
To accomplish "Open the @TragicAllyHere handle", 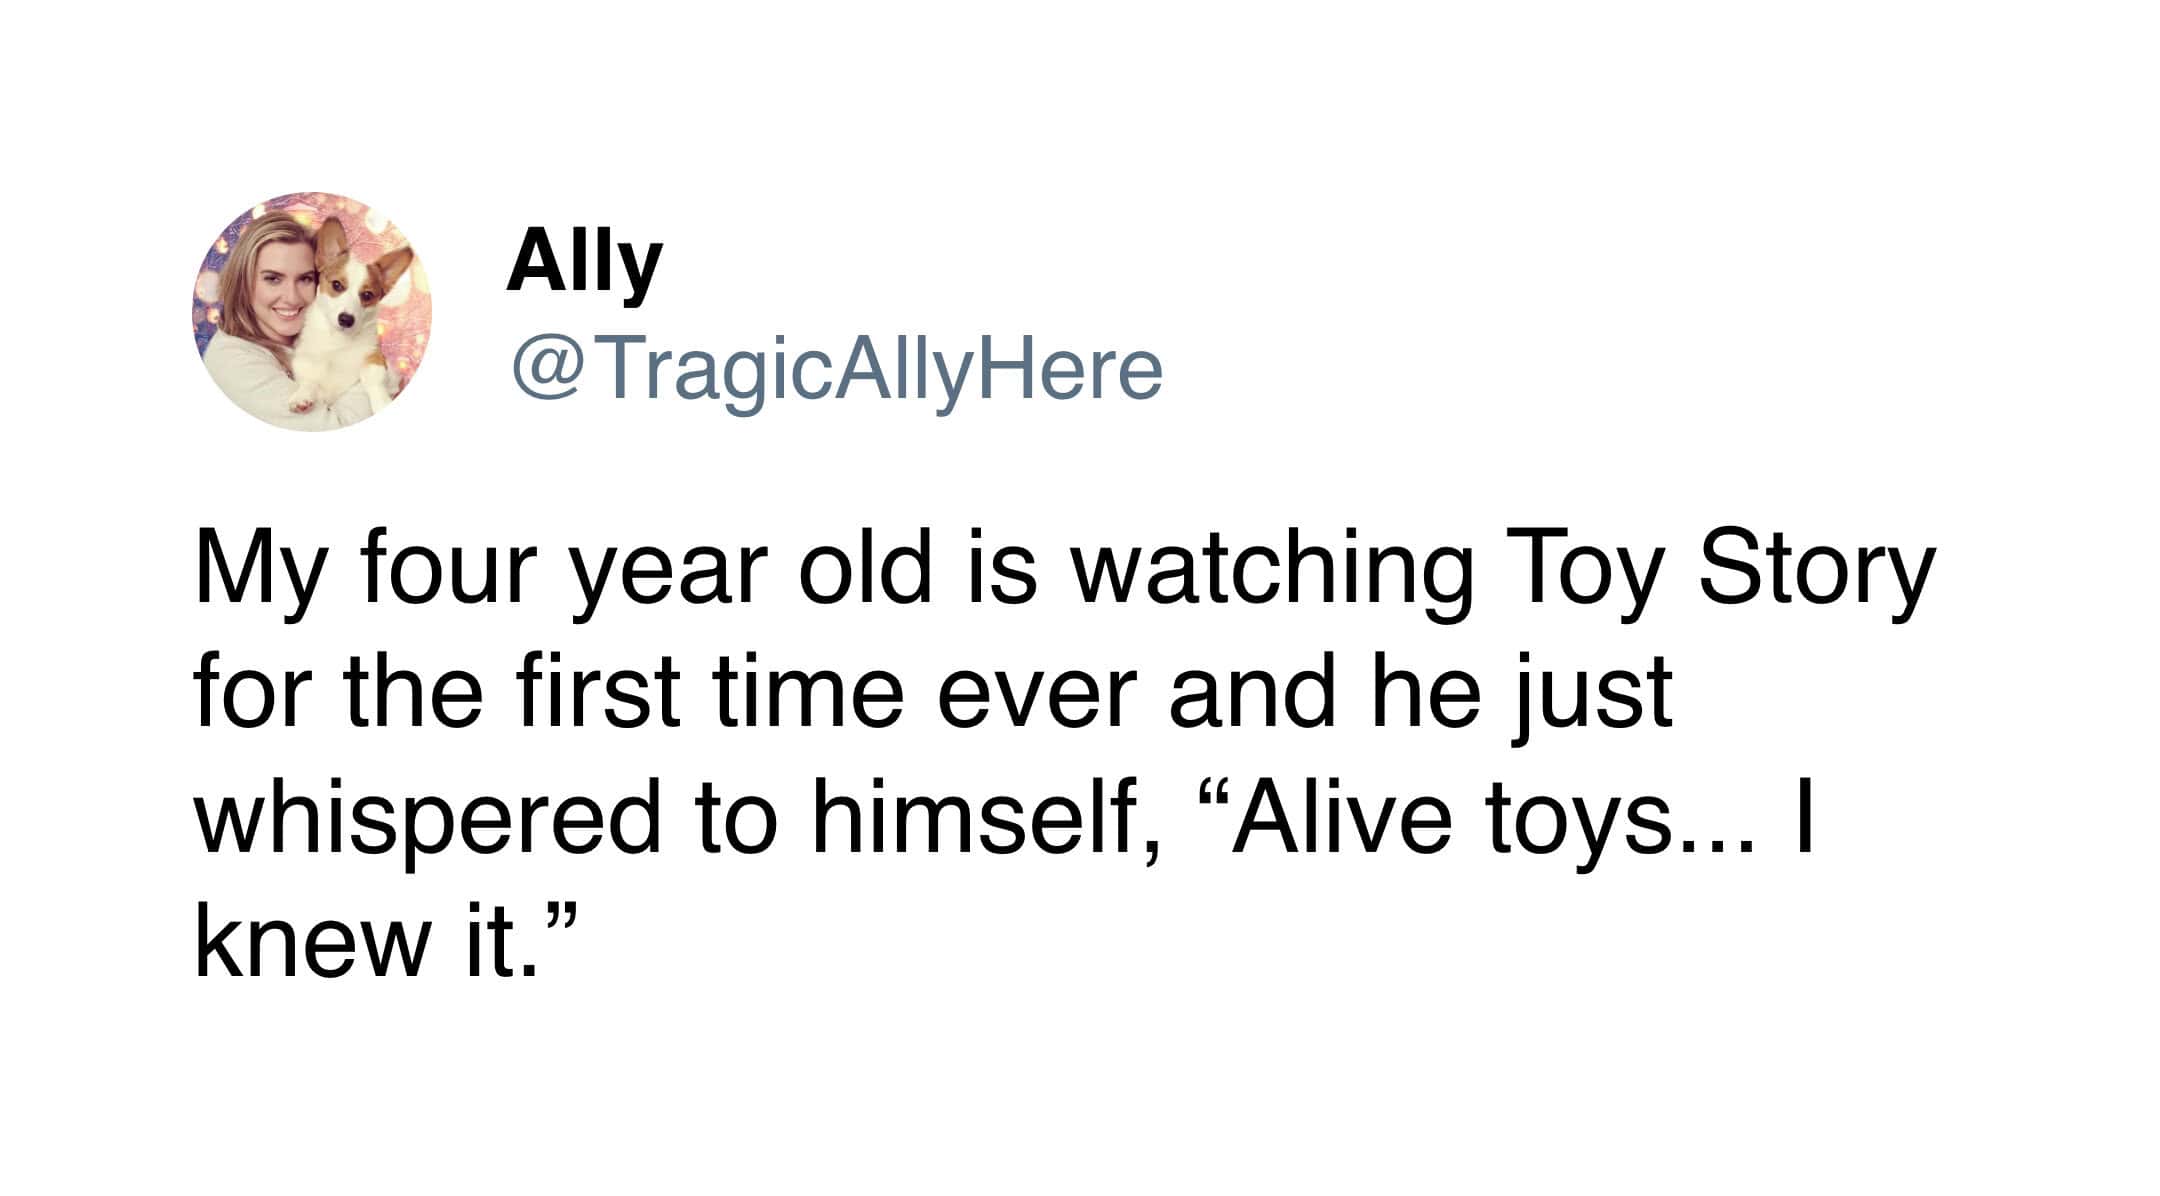I will 837,370.
